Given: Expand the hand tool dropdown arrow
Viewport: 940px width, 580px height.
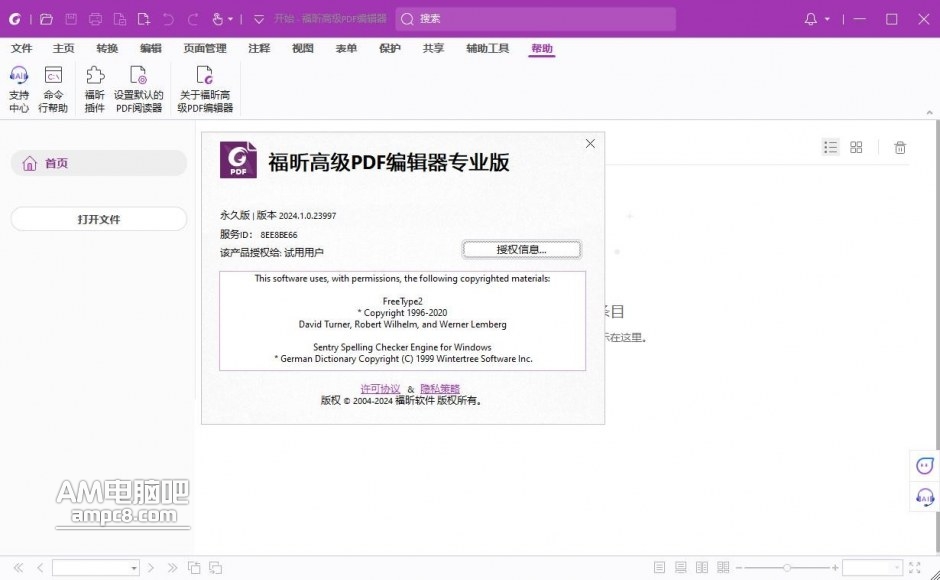Looking at the screenshot, I should point(231,19).
